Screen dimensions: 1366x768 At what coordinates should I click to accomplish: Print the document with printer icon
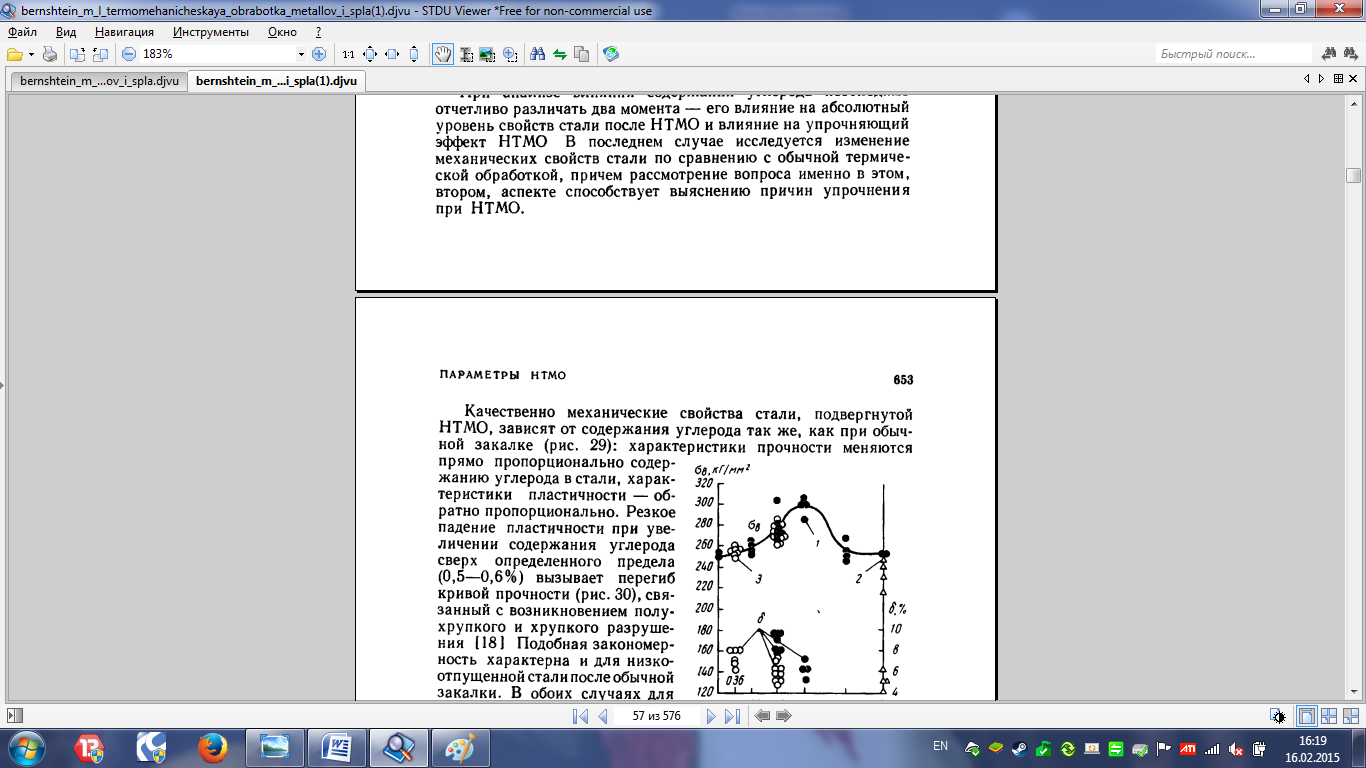(49, 54)
